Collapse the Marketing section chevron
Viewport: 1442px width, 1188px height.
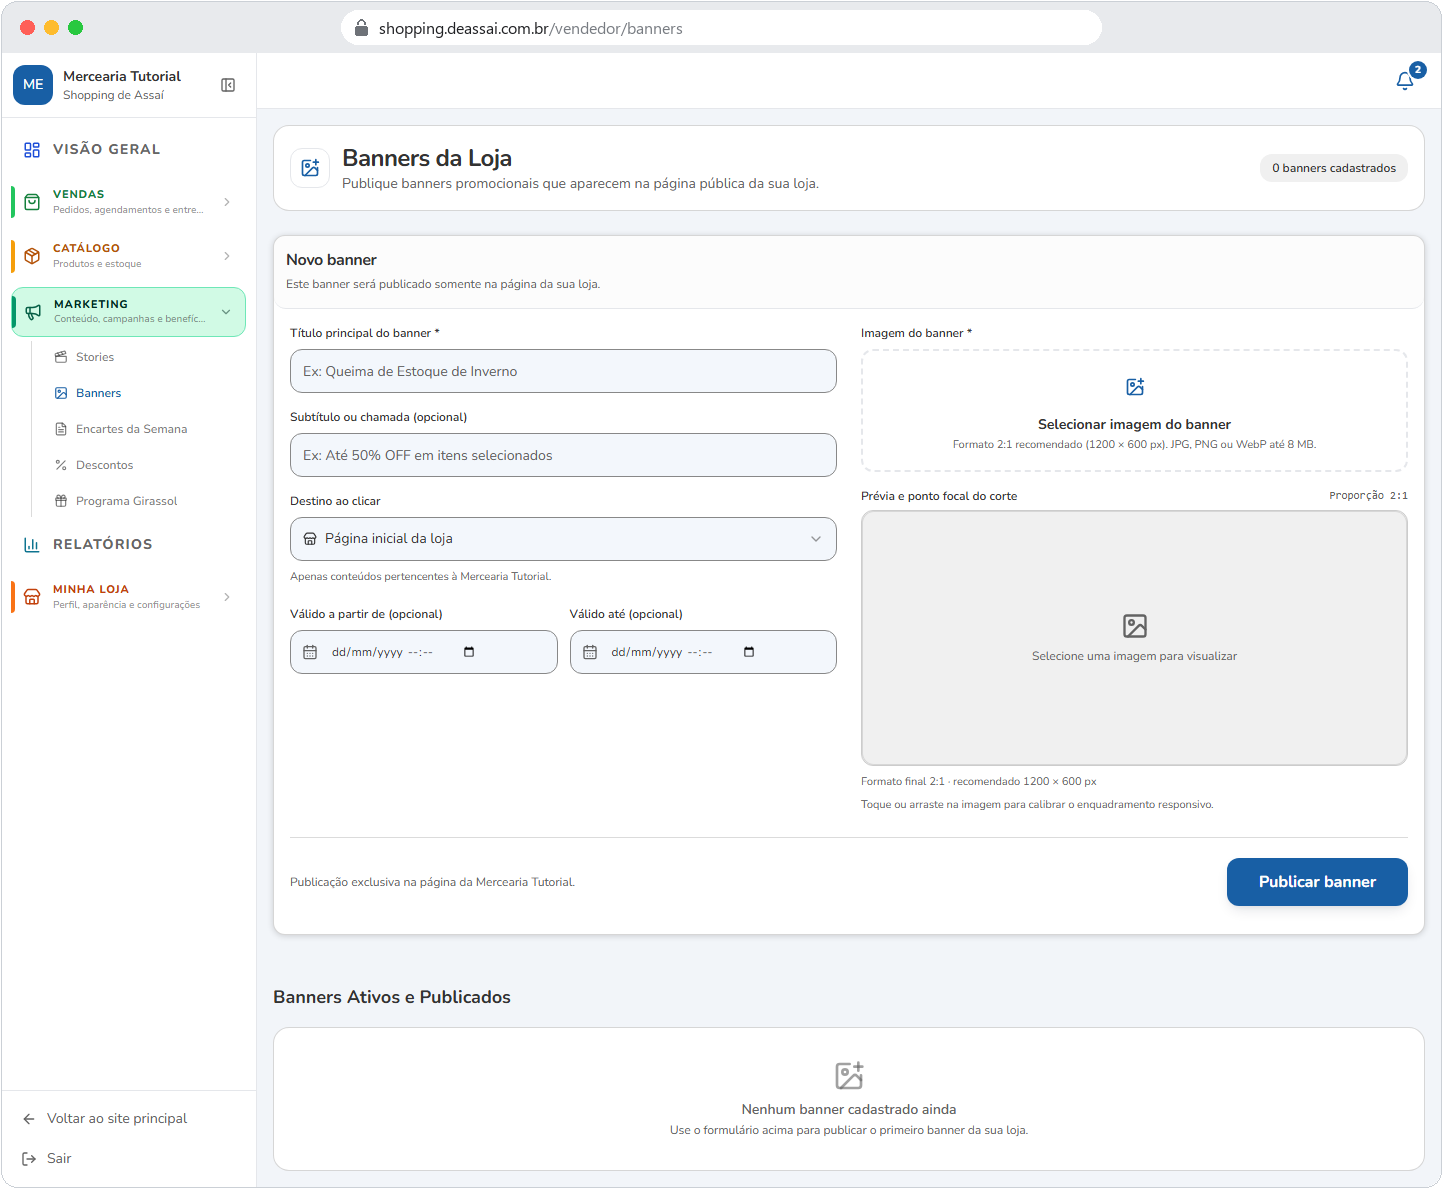226,312
